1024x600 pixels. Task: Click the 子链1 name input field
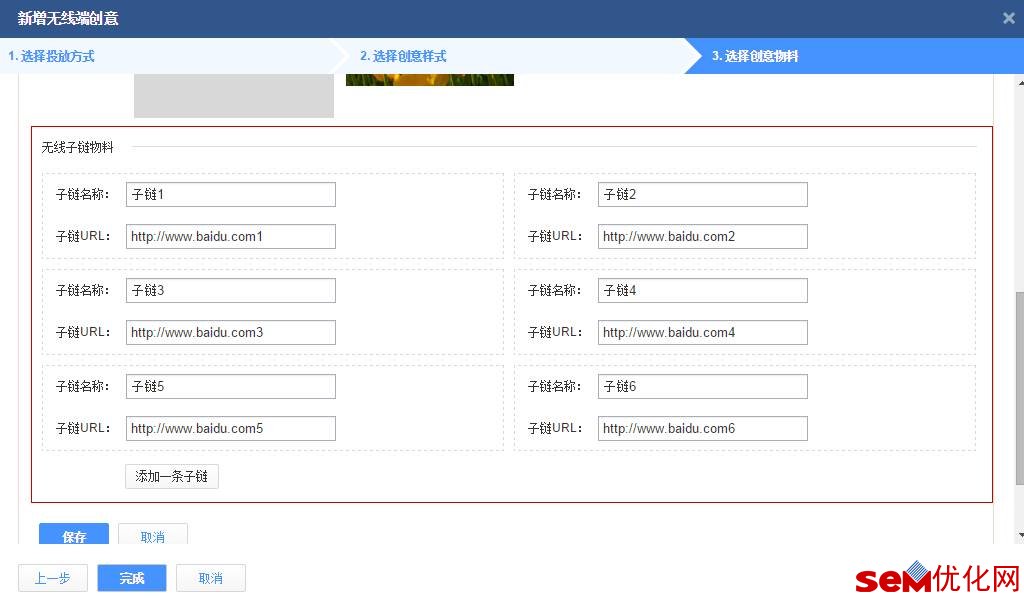(231, 195)
